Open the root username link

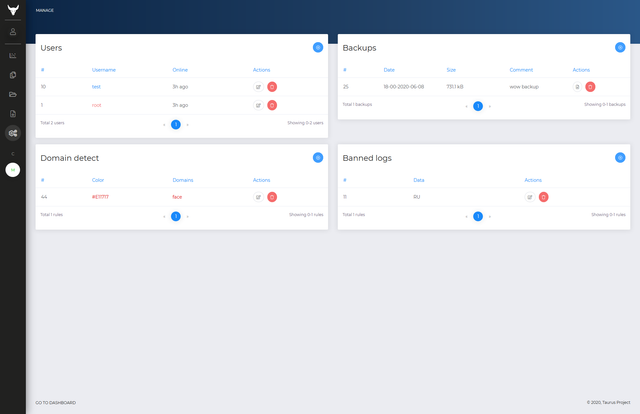click(96, 105)
